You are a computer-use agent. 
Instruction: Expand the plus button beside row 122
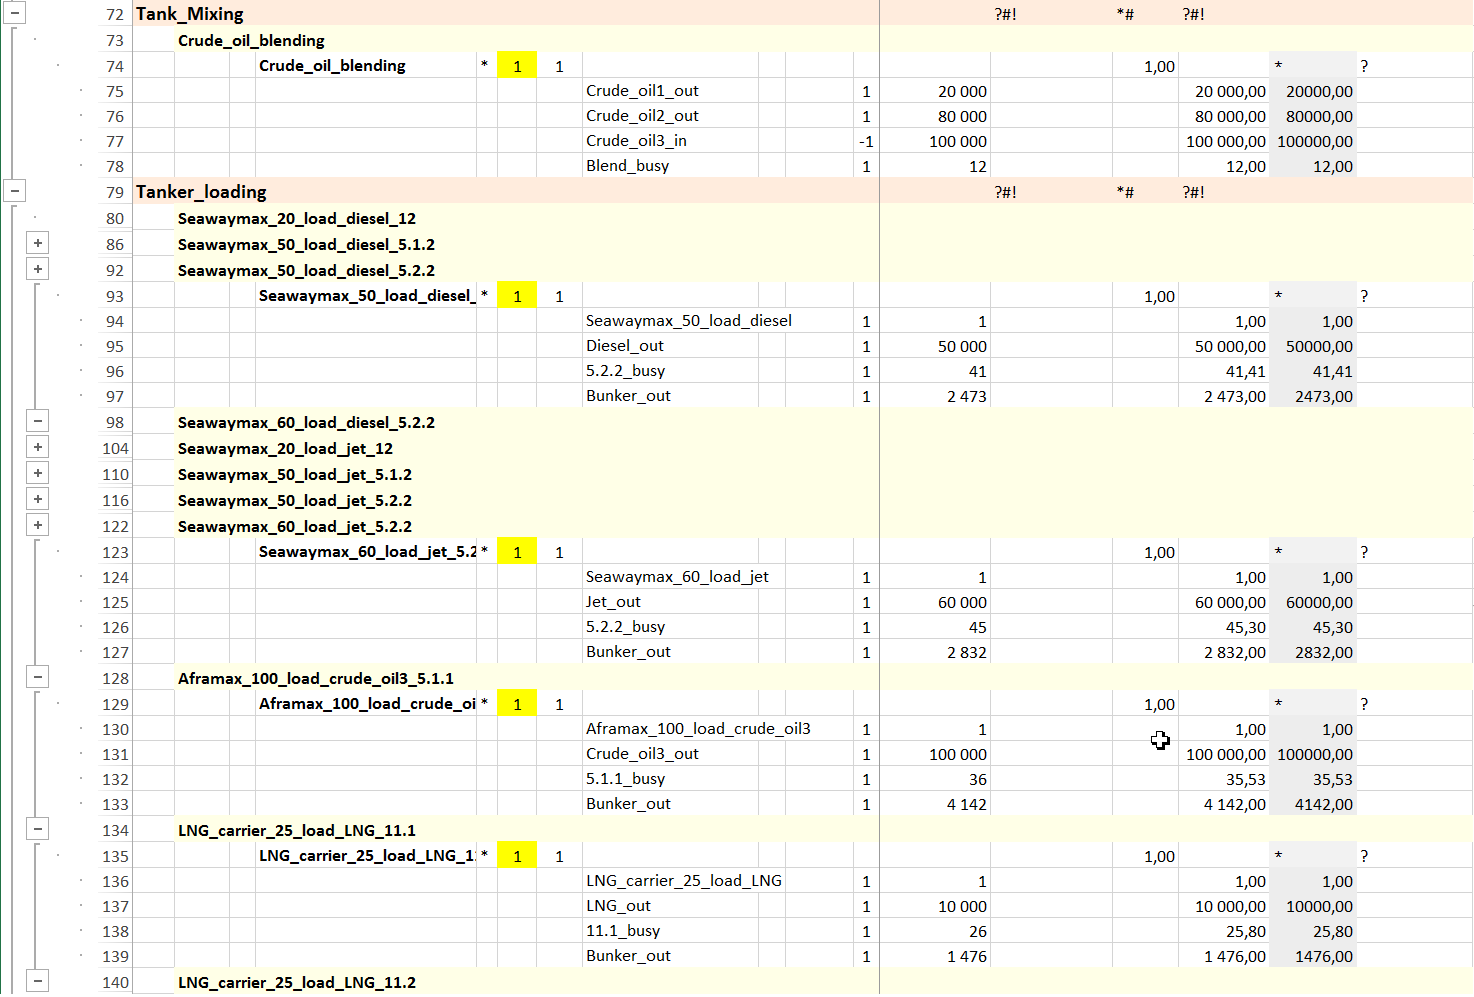click(37, 525)
